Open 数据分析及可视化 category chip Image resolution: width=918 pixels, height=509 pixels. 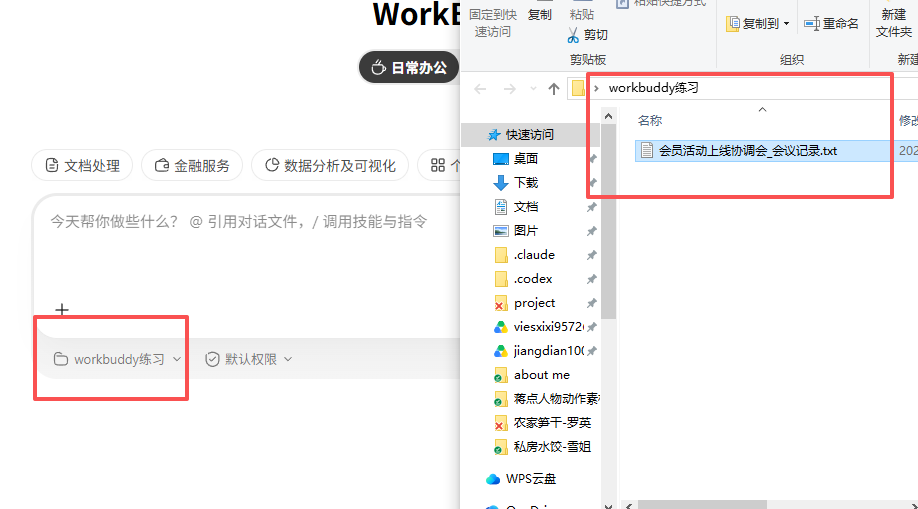pos(330,166)
